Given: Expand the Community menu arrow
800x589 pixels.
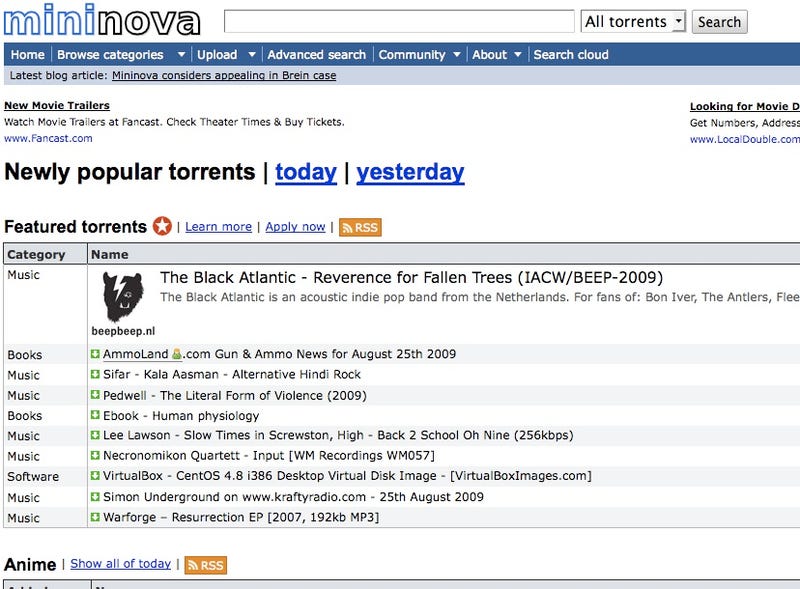Looking at the screenshot, I should 457,54.
